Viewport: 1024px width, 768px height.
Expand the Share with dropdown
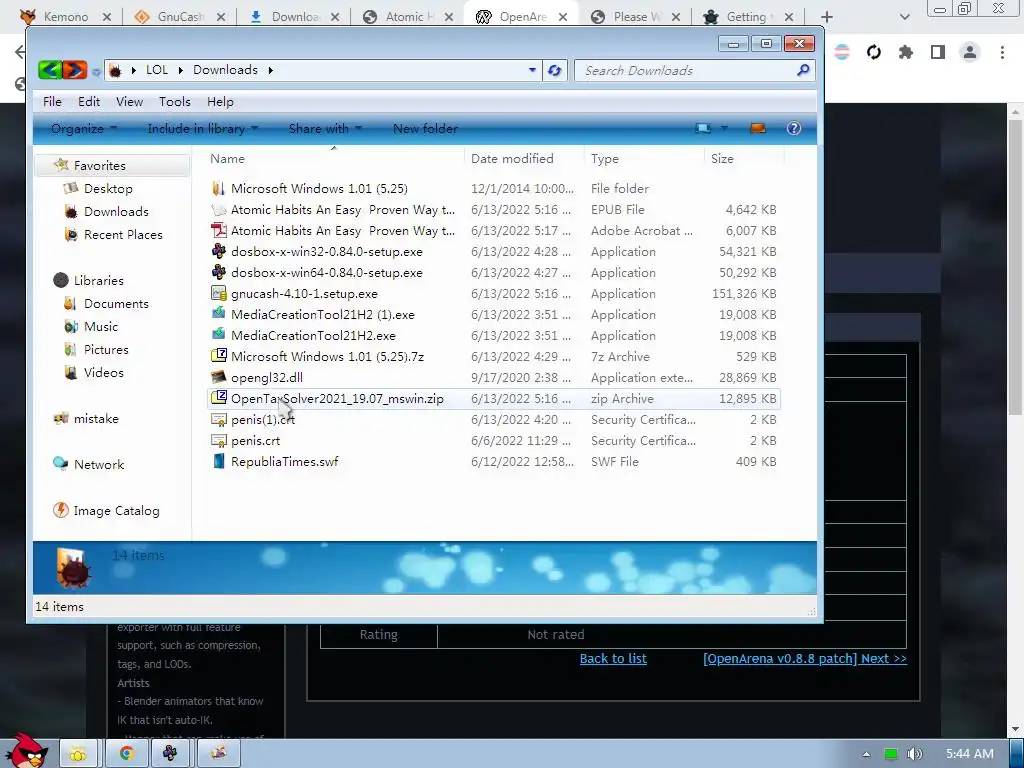(325, 129)
